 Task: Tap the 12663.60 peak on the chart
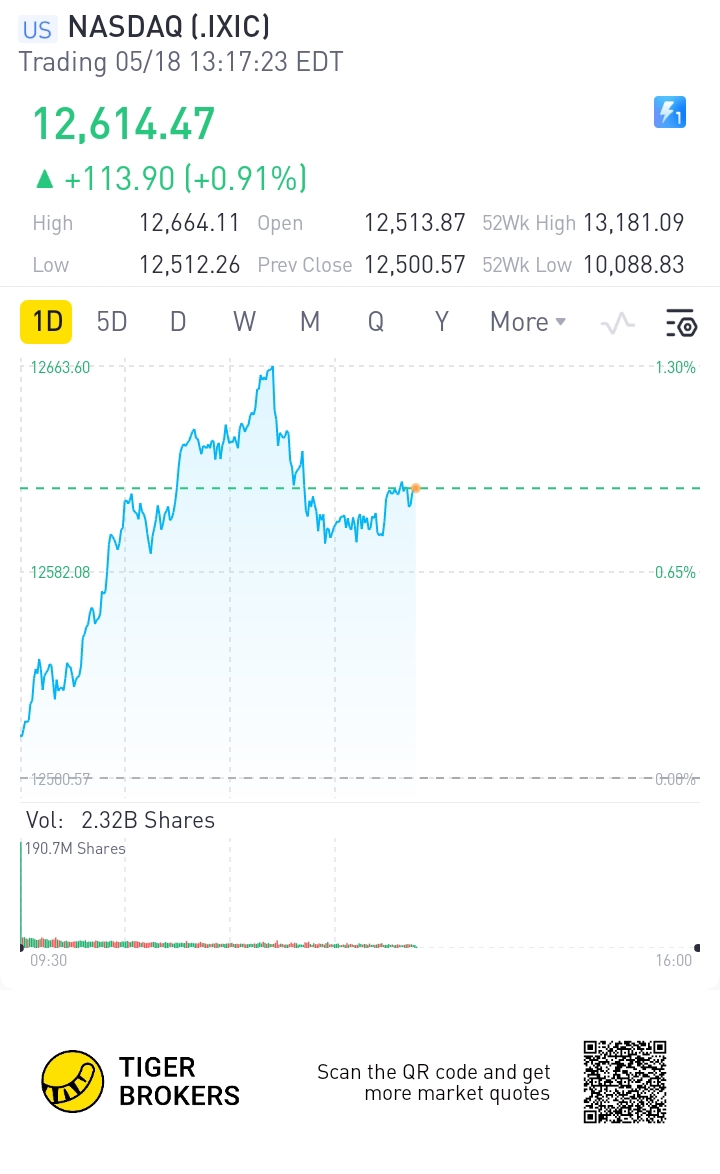270,370
